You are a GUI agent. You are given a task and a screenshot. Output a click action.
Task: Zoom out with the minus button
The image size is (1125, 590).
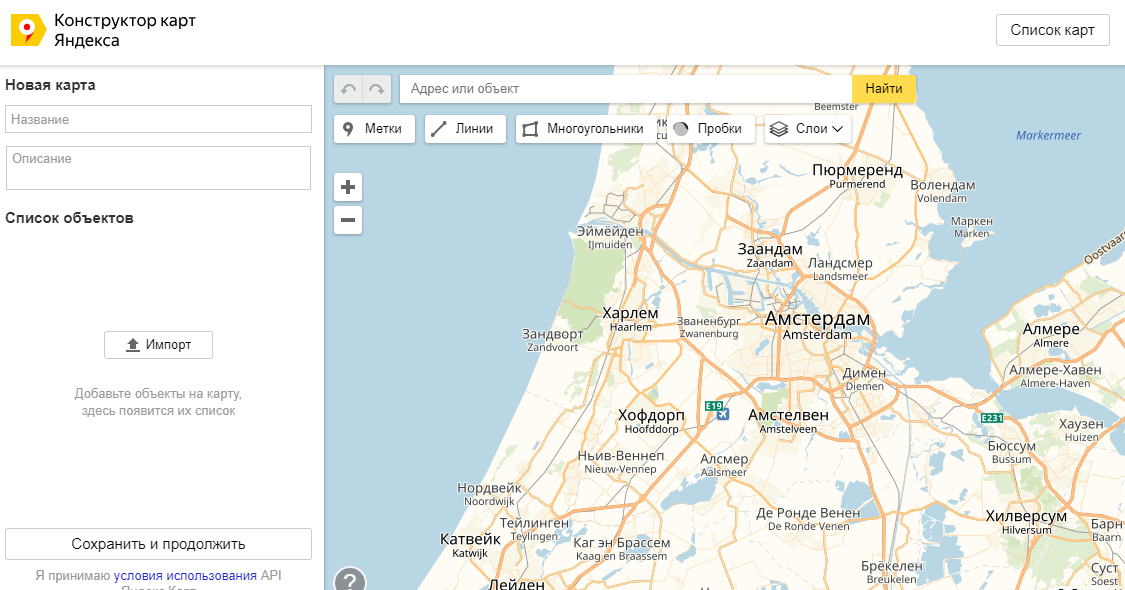coord(348,220)
